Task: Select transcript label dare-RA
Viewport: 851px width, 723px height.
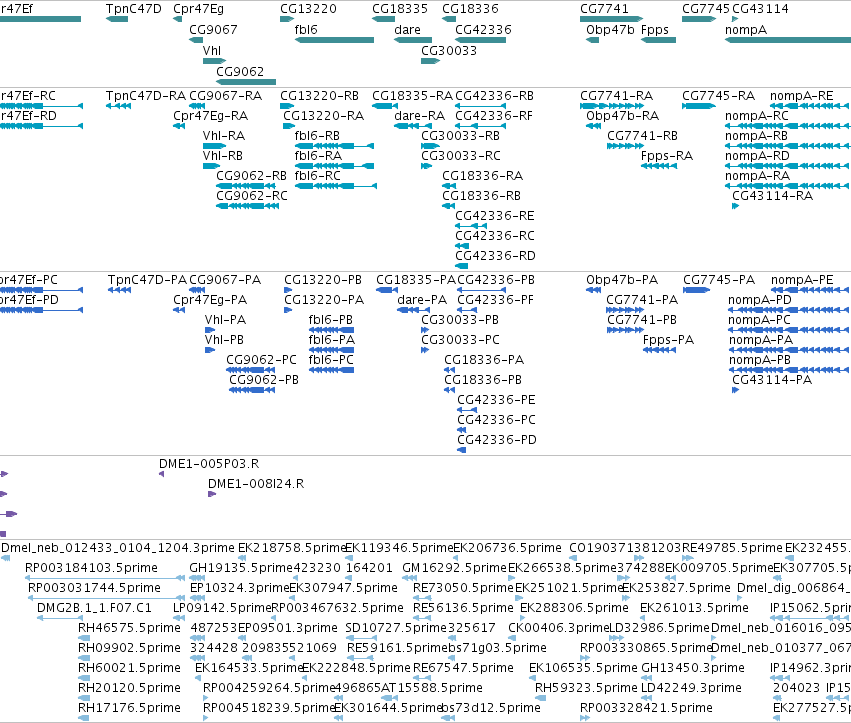Action: pyautogui.click(x=420, y=116)
